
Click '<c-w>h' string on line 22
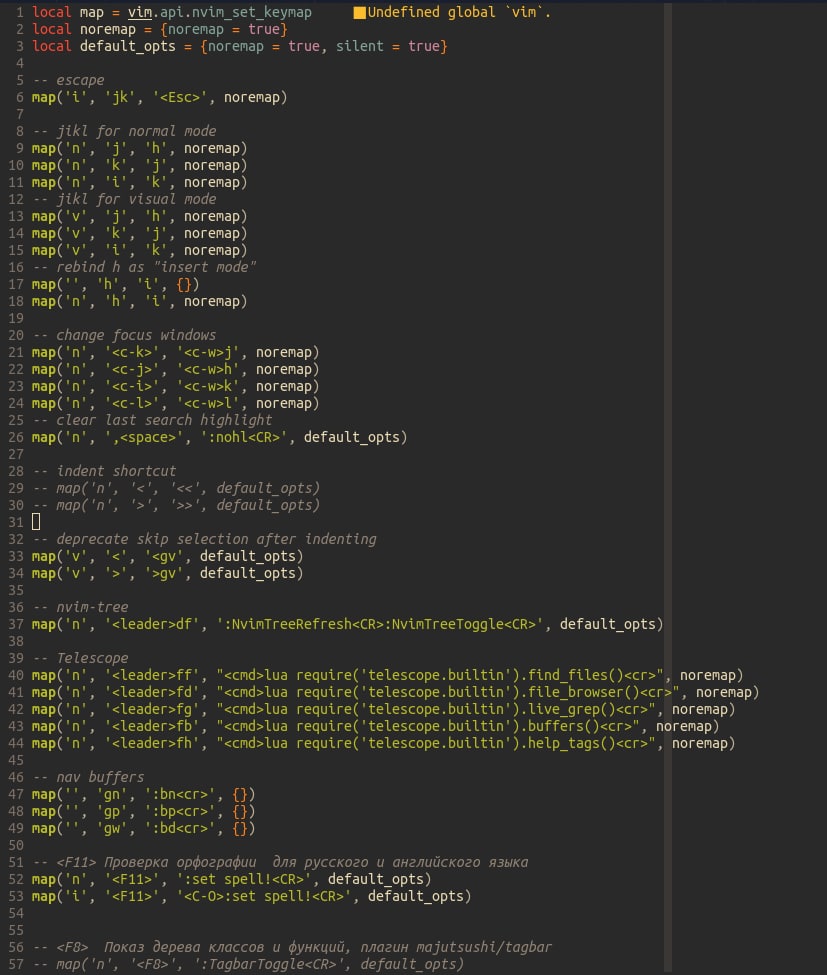click(x=208, y=369)
